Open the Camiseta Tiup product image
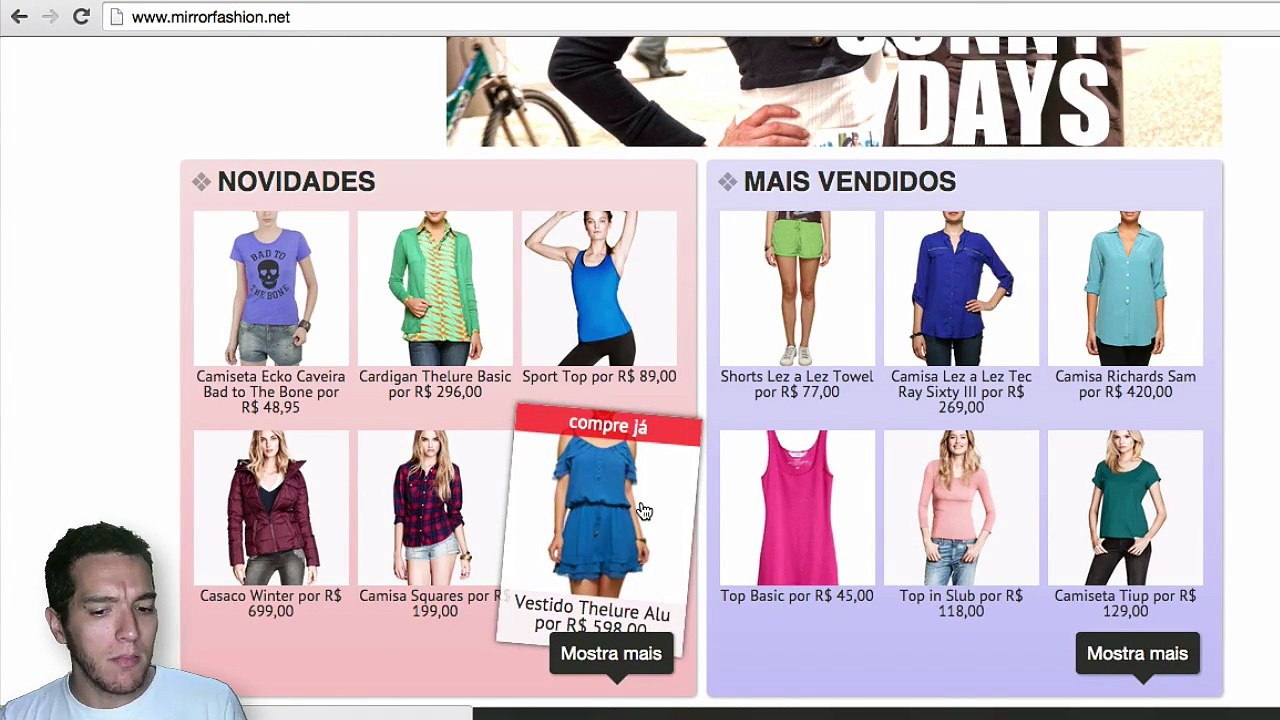The width and height of the screenshot is (1280, 720). coord(1125,508)
